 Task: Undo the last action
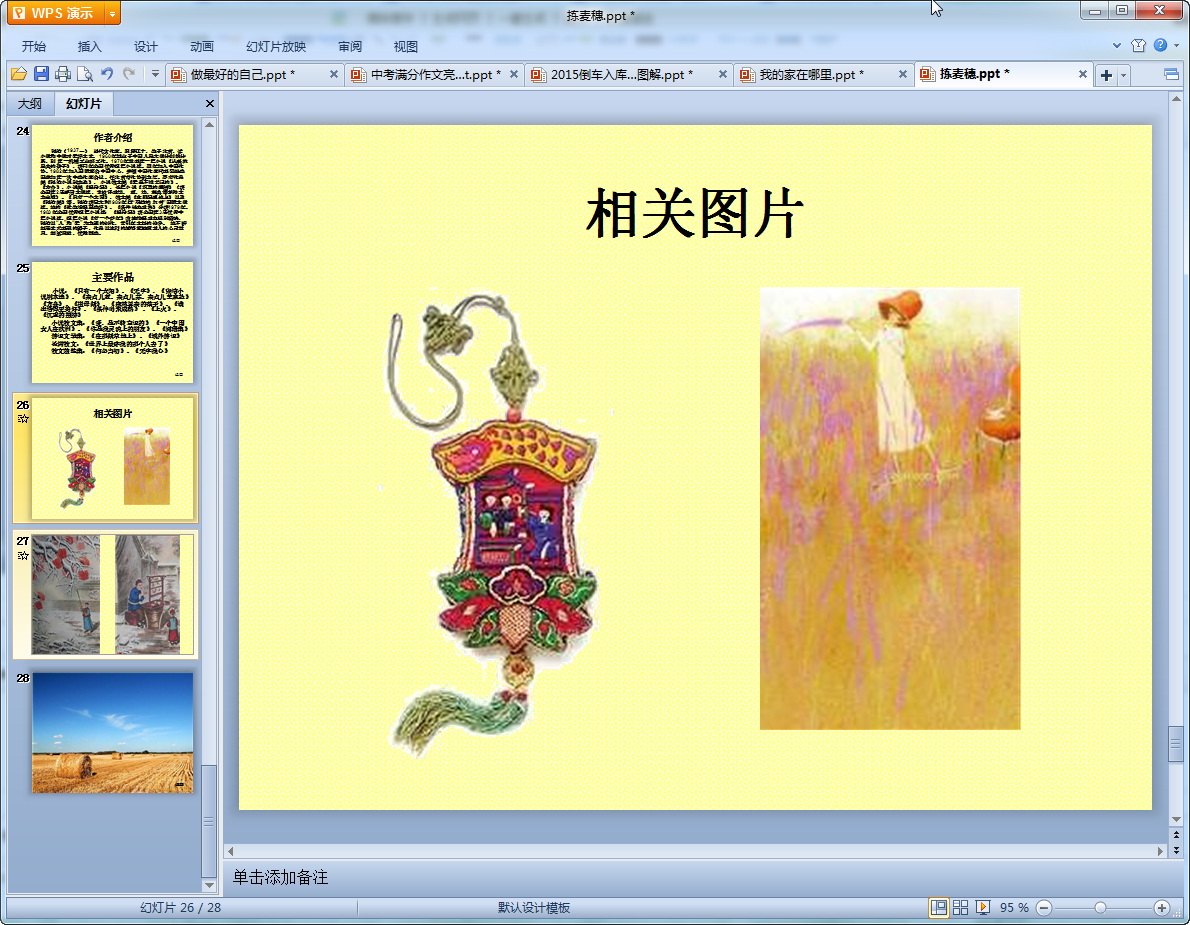coord(107,74)
